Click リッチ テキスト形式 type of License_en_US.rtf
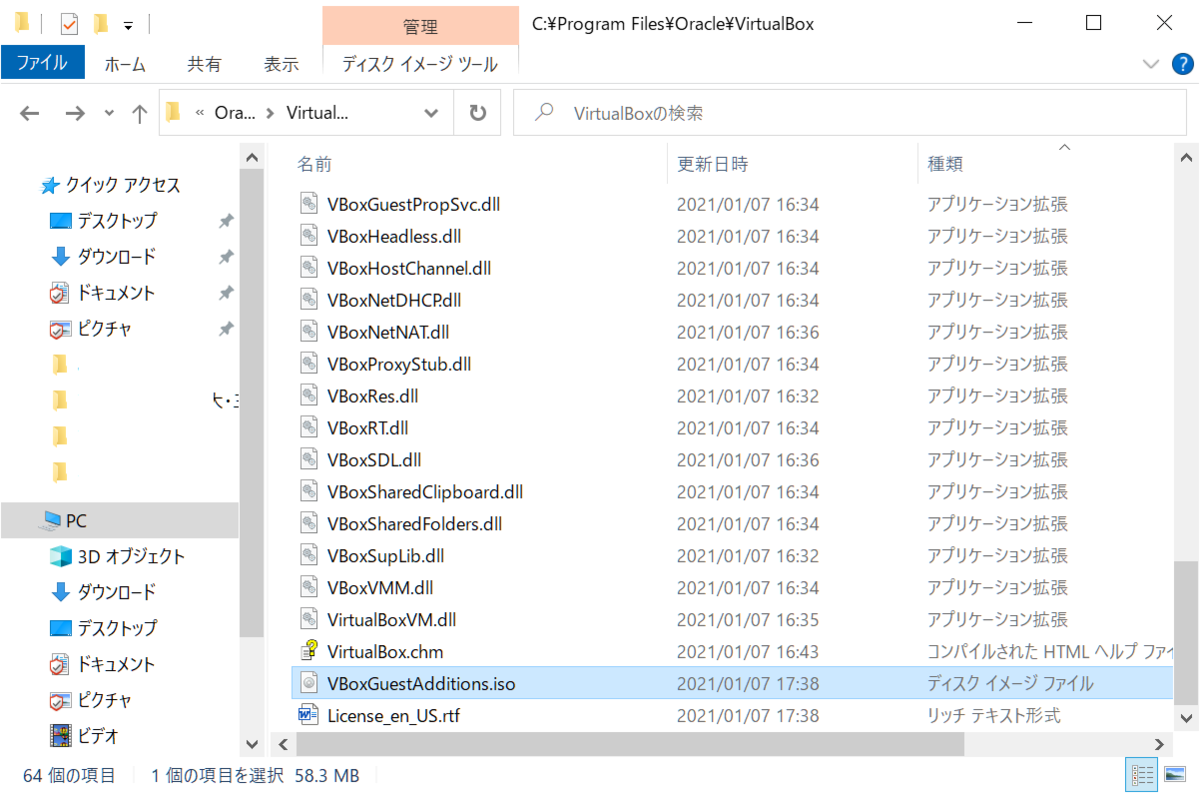This screenshot has width=1200, height=793. (994, 716)
